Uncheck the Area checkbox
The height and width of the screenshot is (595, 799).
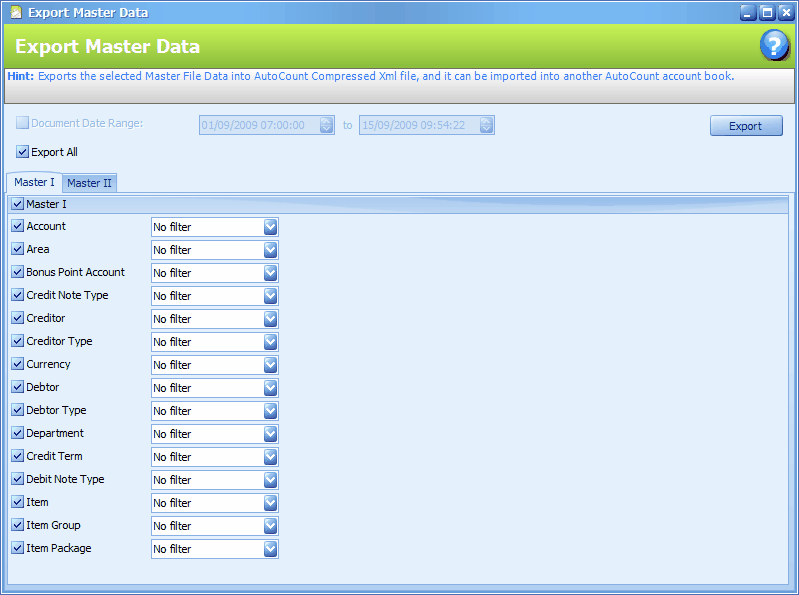(17, 249)
